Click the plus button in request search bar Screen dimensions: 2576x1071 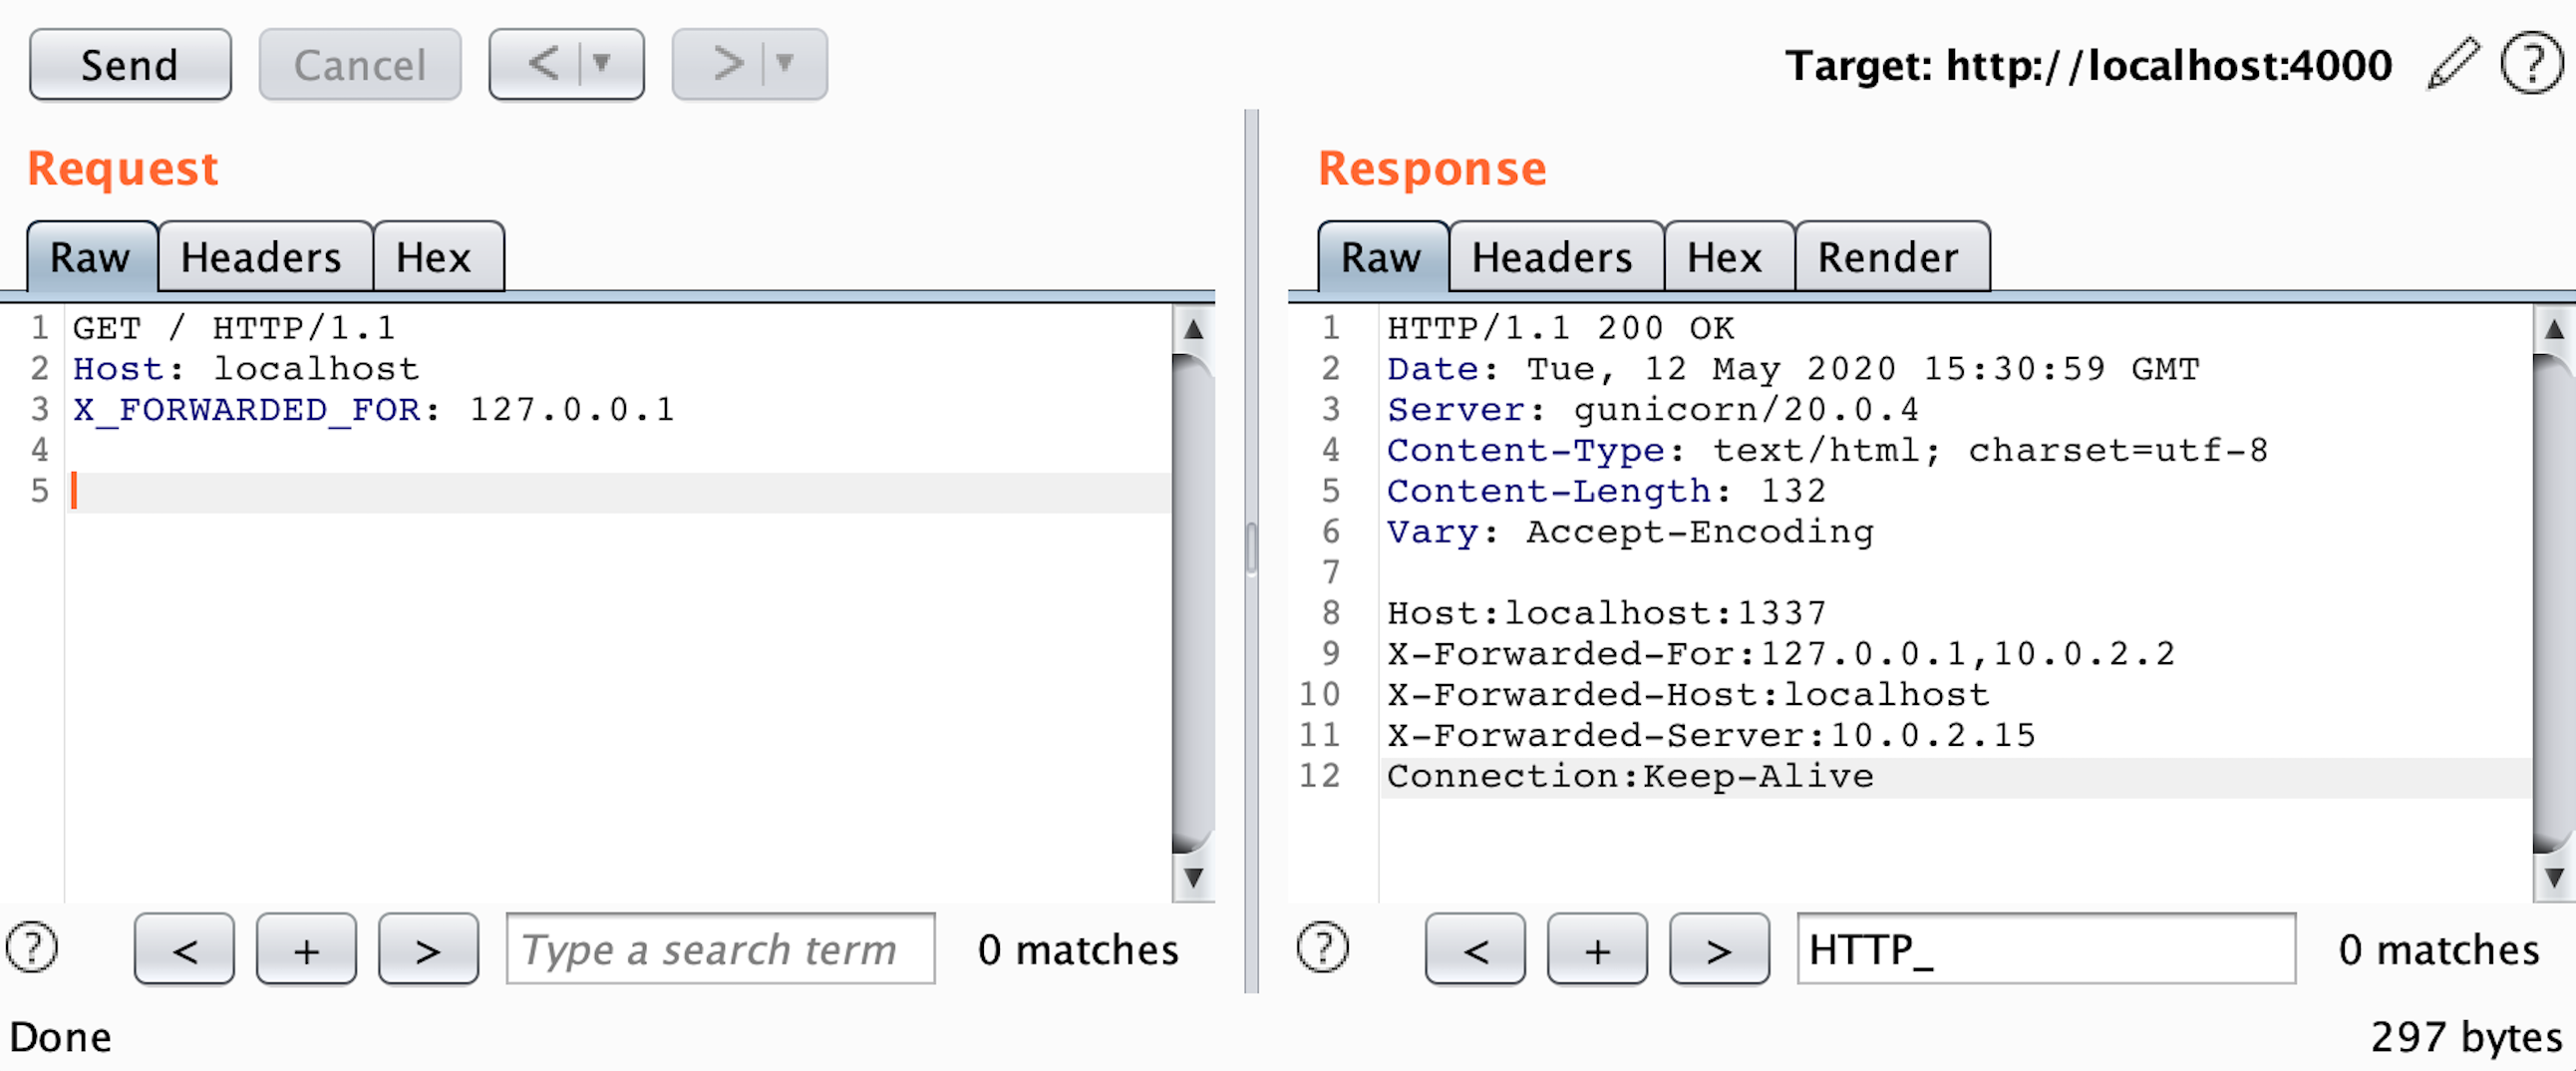307,949
